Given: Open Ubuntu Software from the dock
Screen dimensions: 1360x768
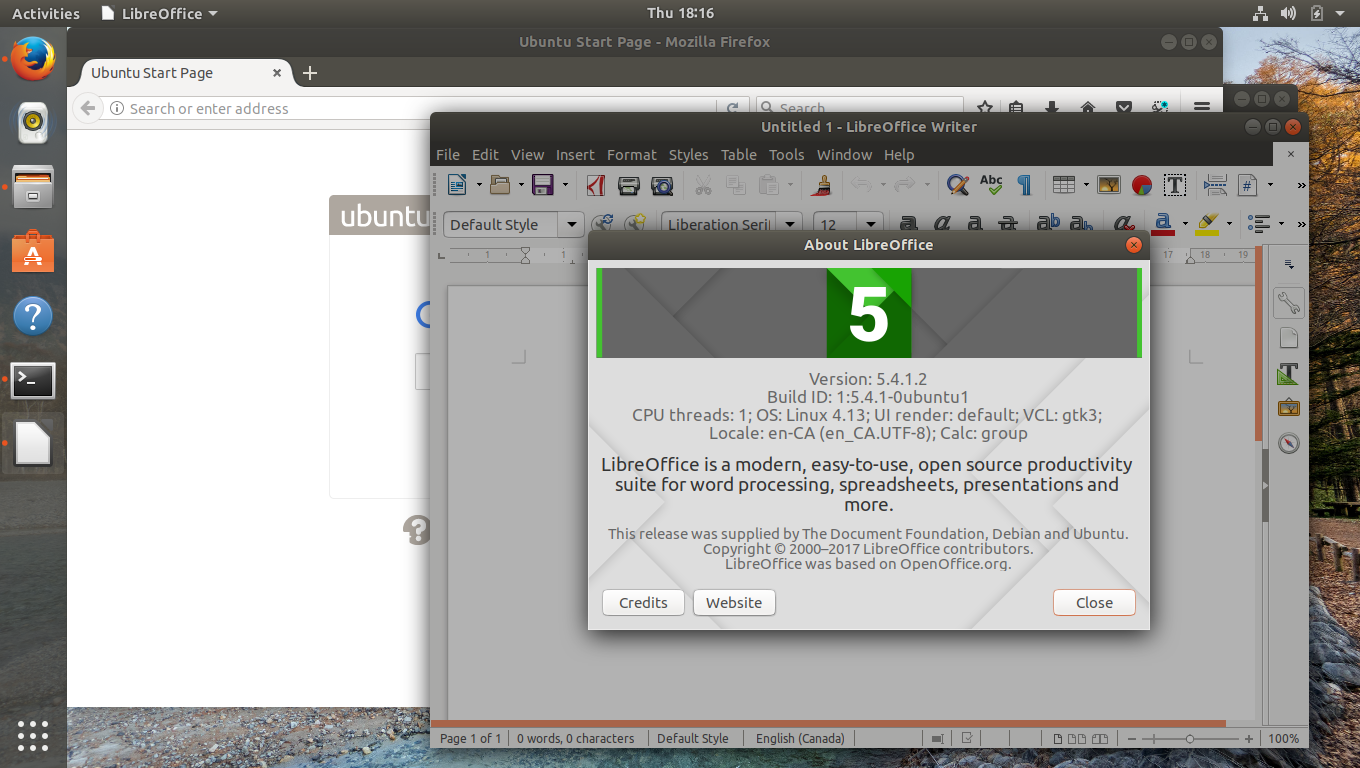Looking at the screenshot, I should 33,252.
